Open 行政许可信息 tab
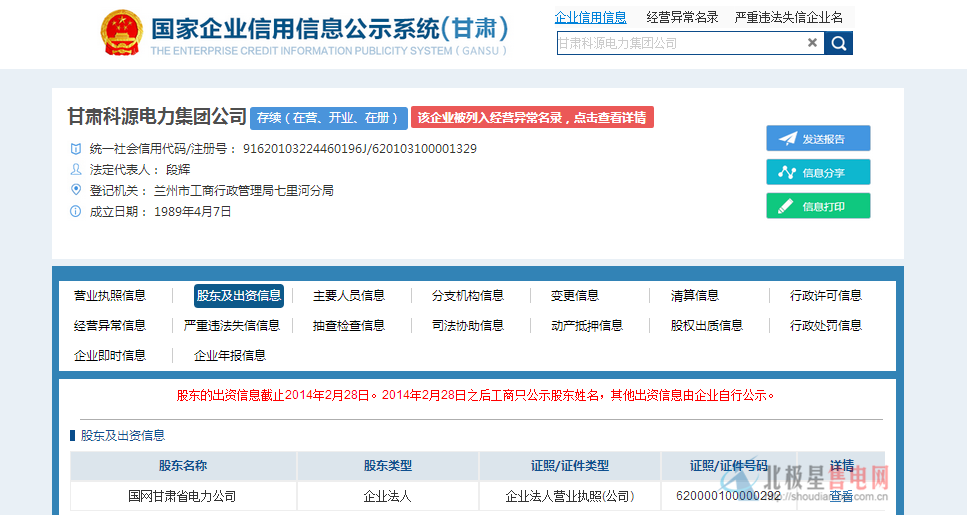The height and width of the screenshot is (515, 967). tap(825, 296)
